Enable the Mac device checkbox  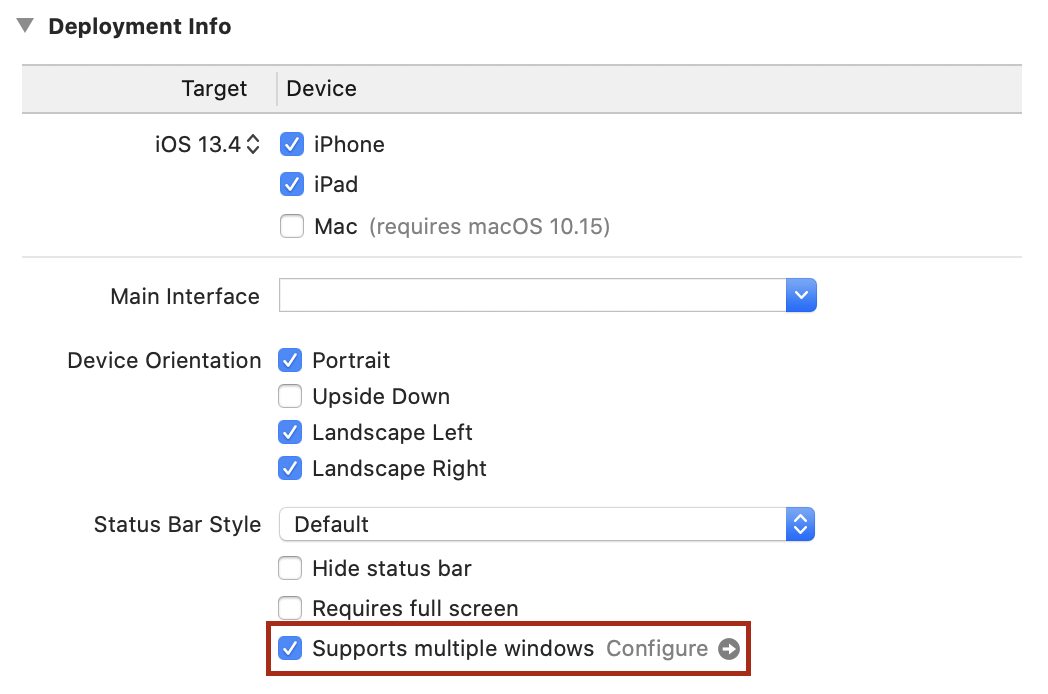point(292,227)
